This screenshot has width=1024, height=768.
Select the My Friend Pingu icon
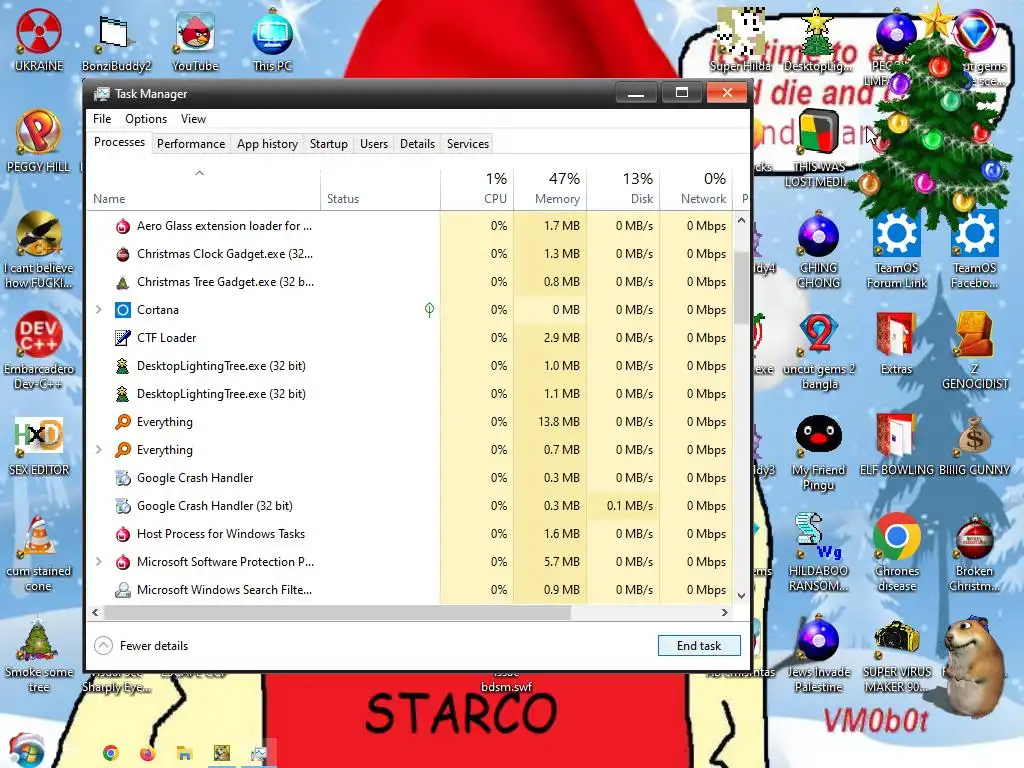818,453
